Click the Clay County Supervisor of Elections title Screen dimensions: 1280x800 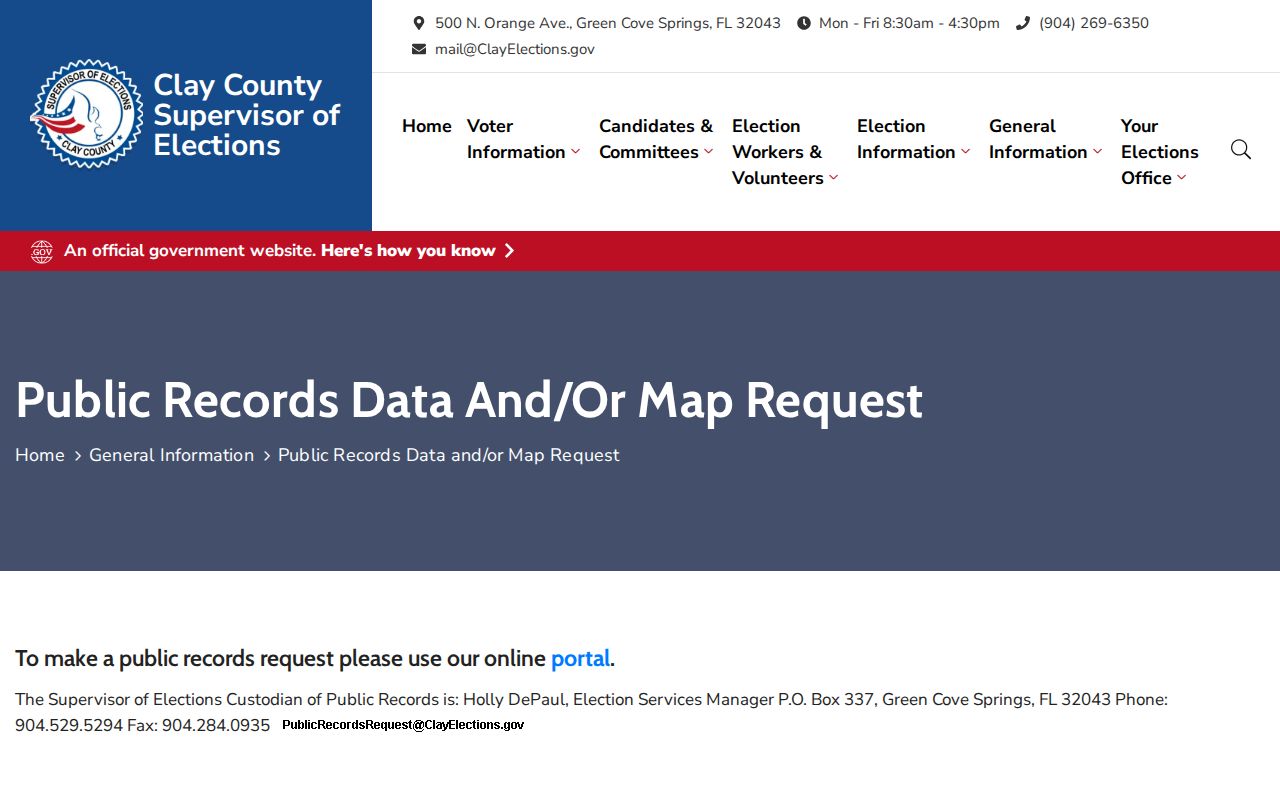tap(247, 115)
